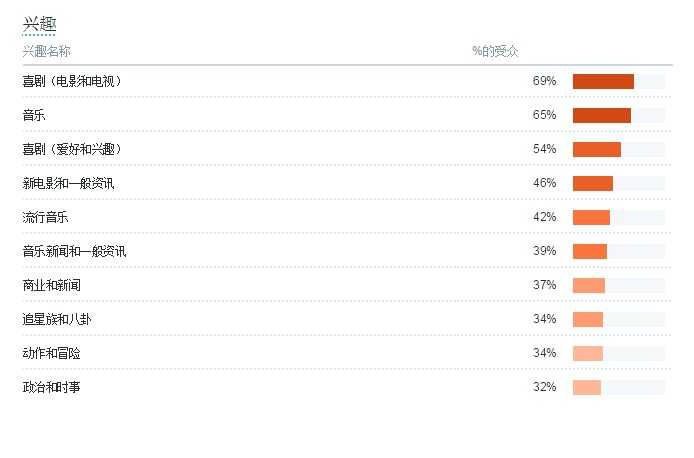Click the 音乐新闻和一般资讯 label
Screen dimensions: 694x458
tap(74, 251)
